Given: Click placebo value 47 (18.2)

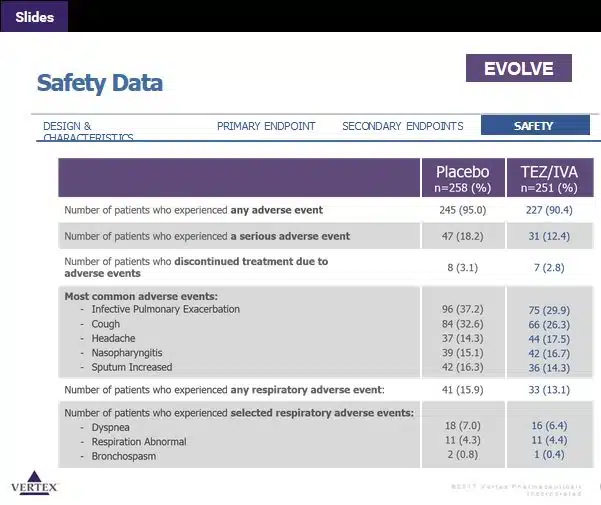Looking at the screenshot, I should click(x=462, y=236).
